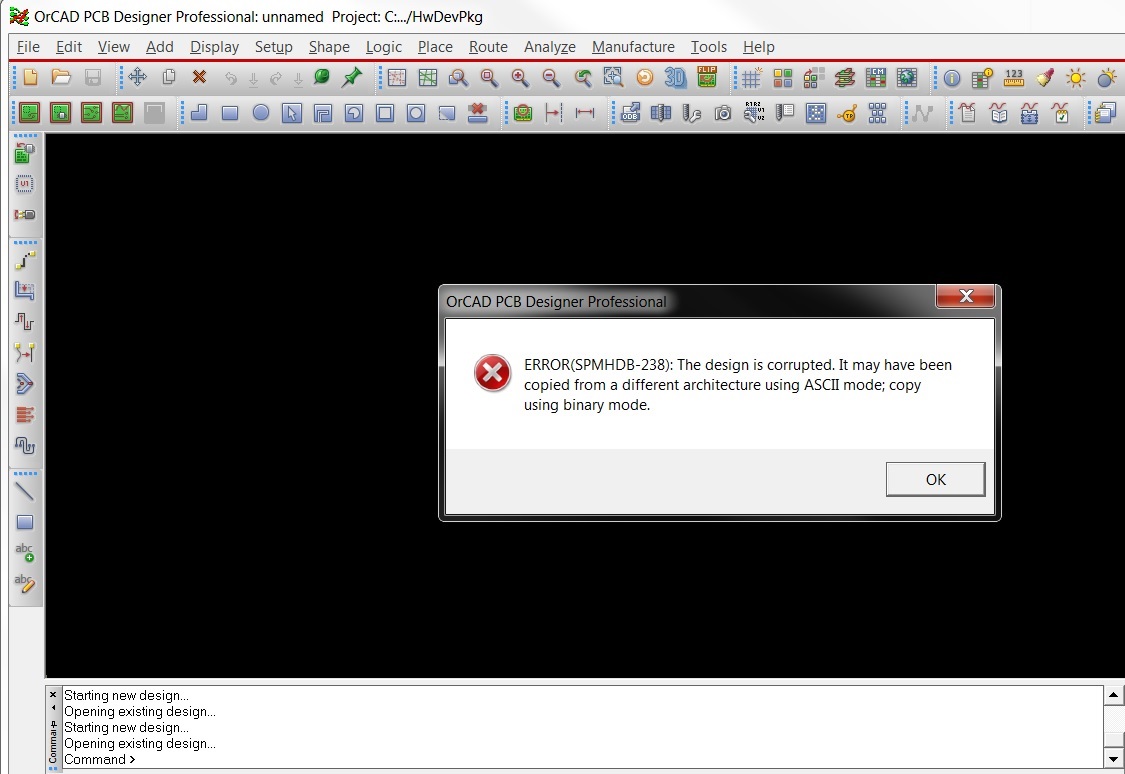Click the dehighlight dim sun icon

click(x=1106, y=77)
